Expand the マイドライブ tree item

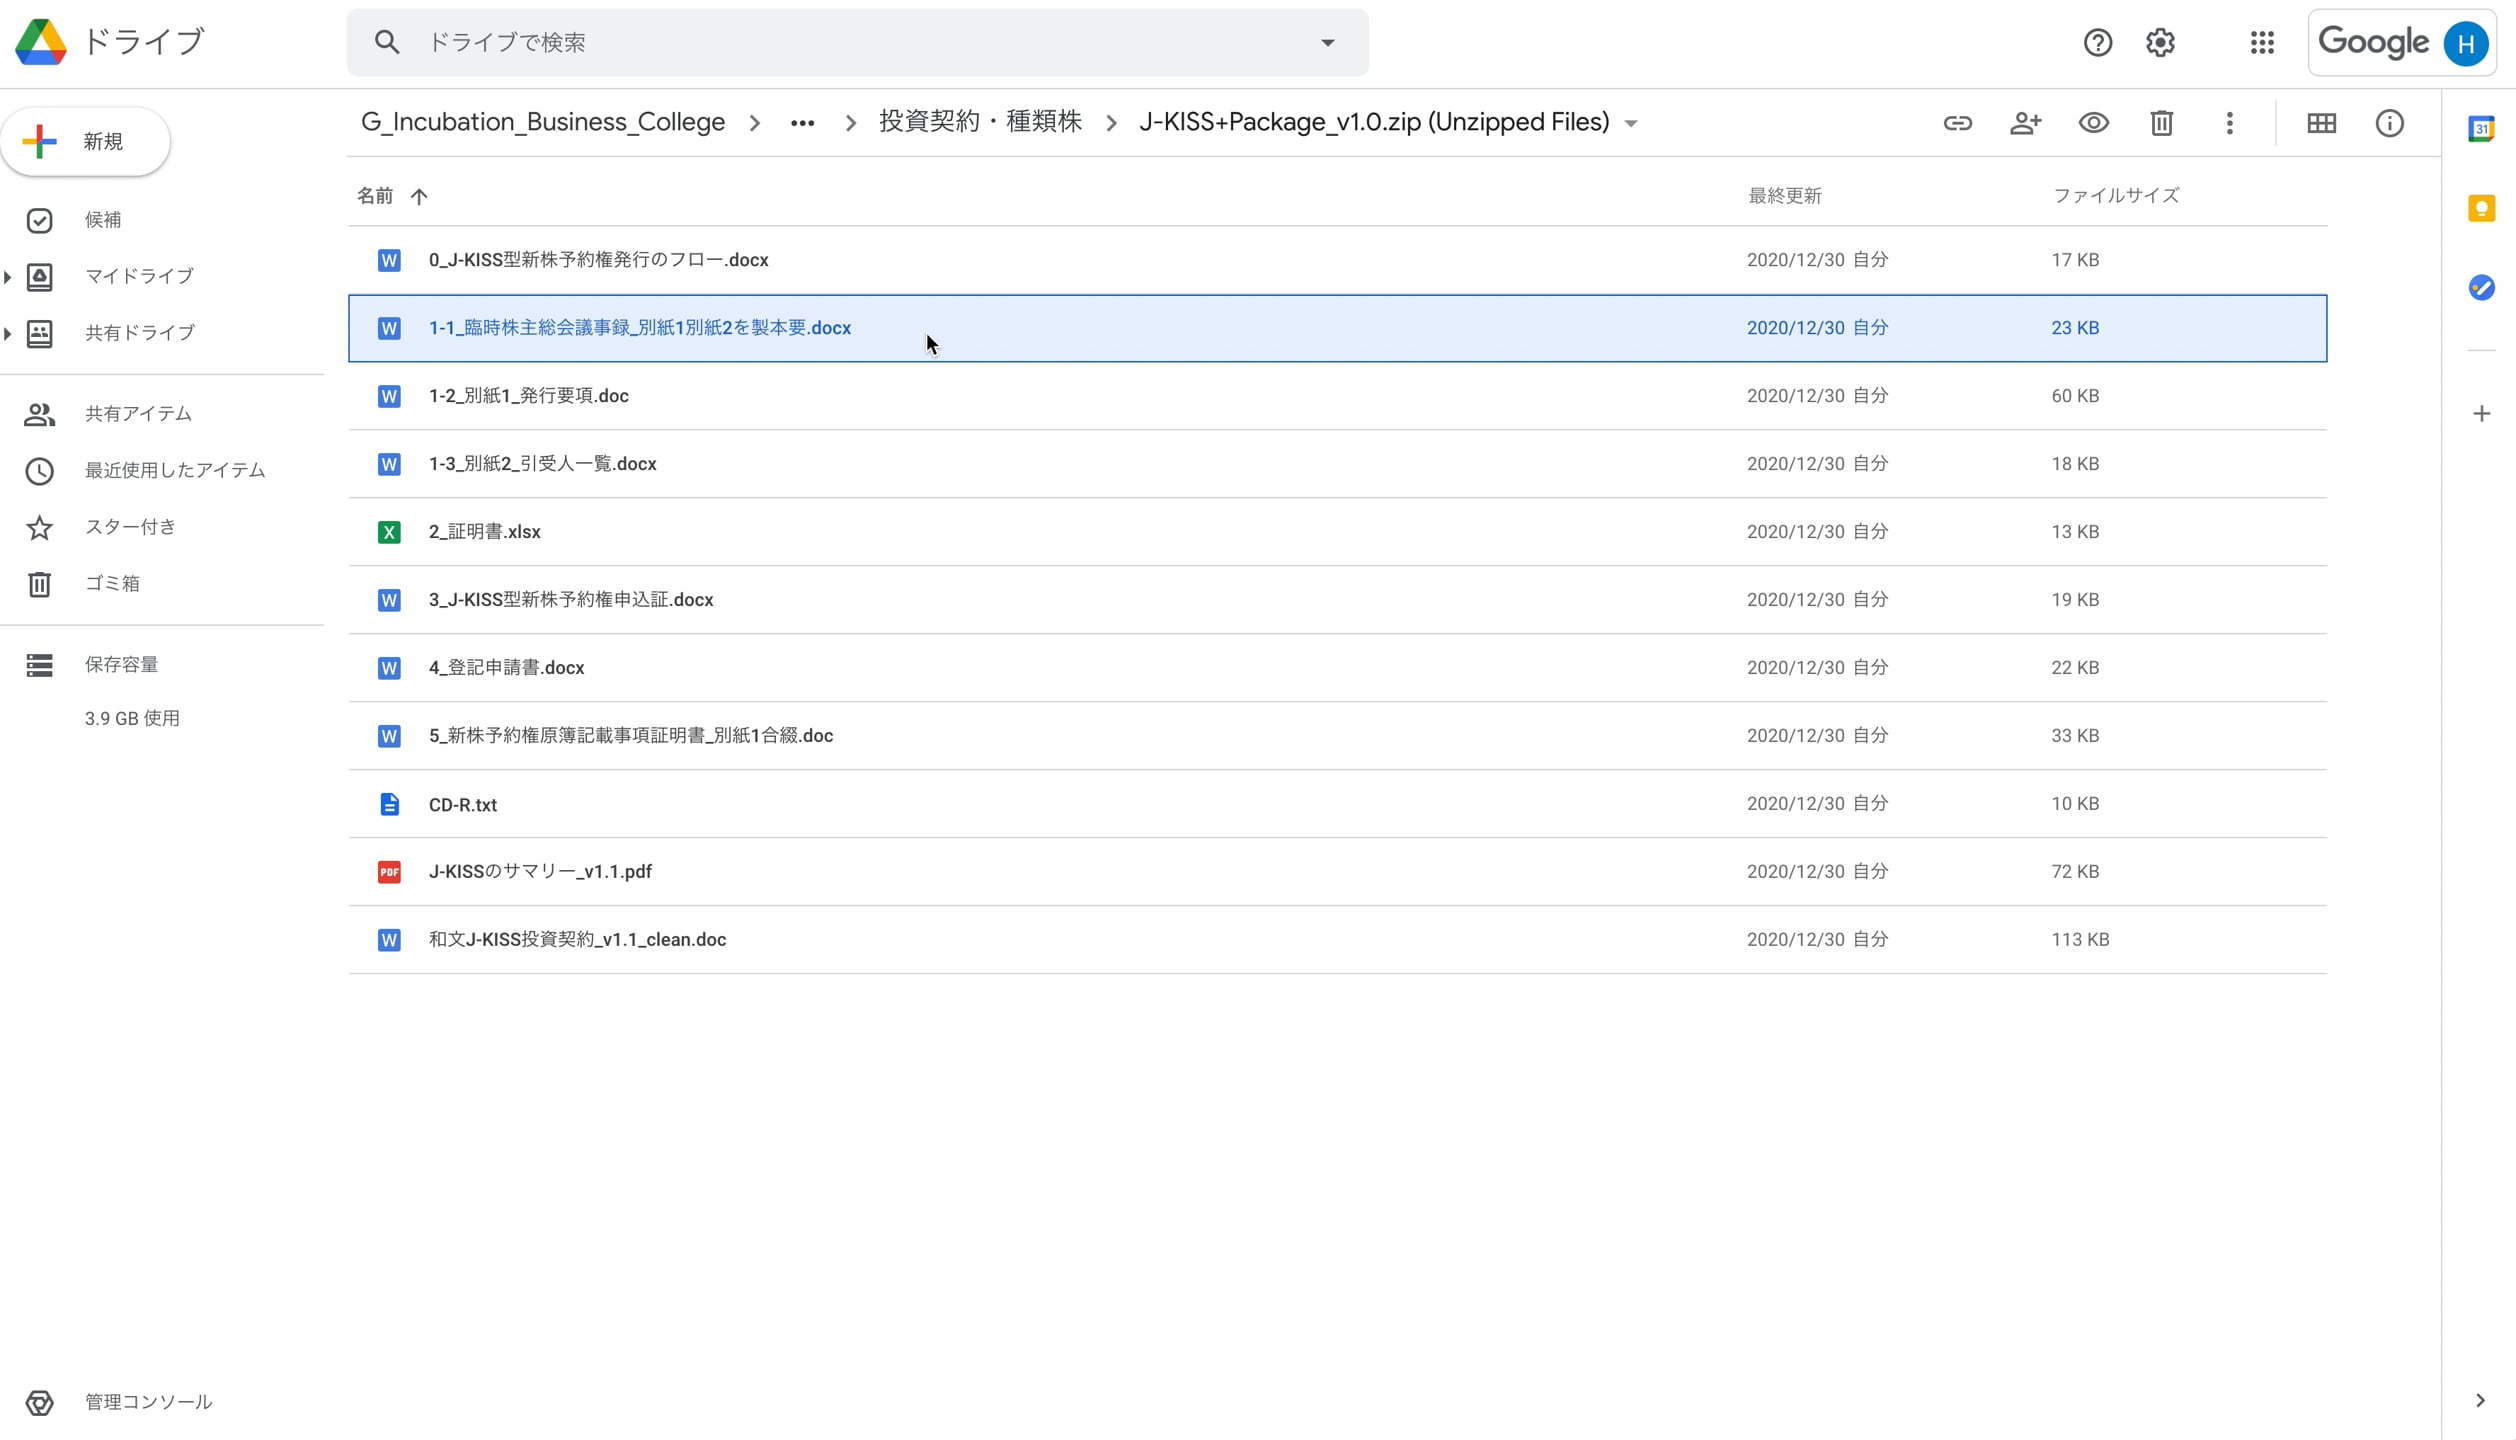9,277
